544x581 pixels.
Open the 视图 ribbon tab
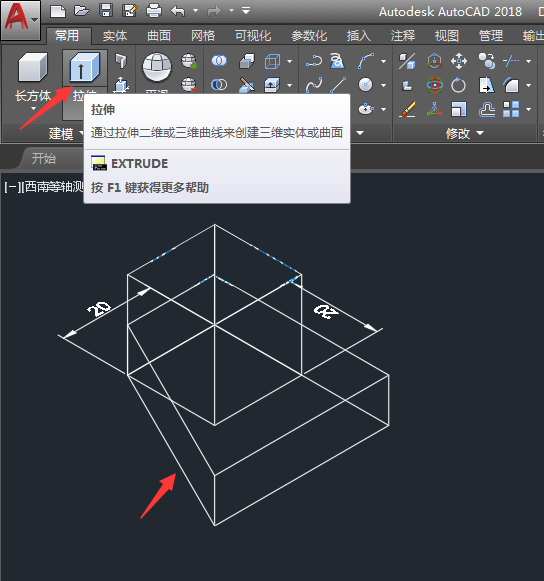[x=447, y=36]
